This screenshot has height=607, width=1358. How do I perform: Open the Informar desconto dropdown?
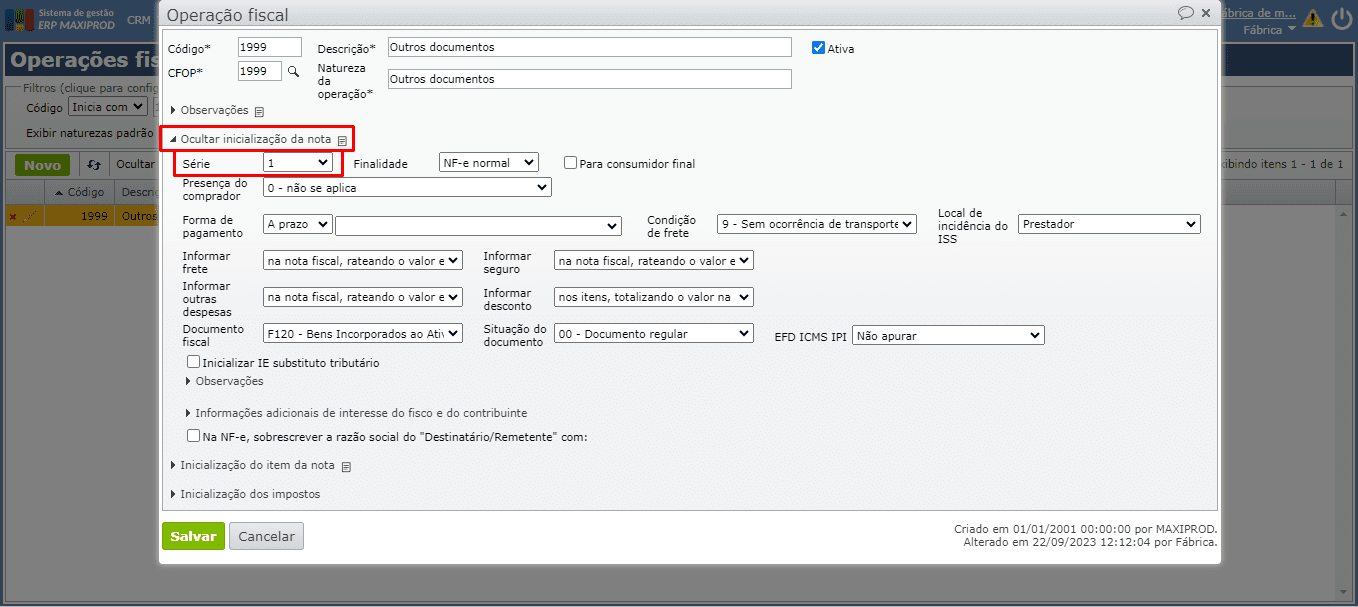[x=653, y=297]
